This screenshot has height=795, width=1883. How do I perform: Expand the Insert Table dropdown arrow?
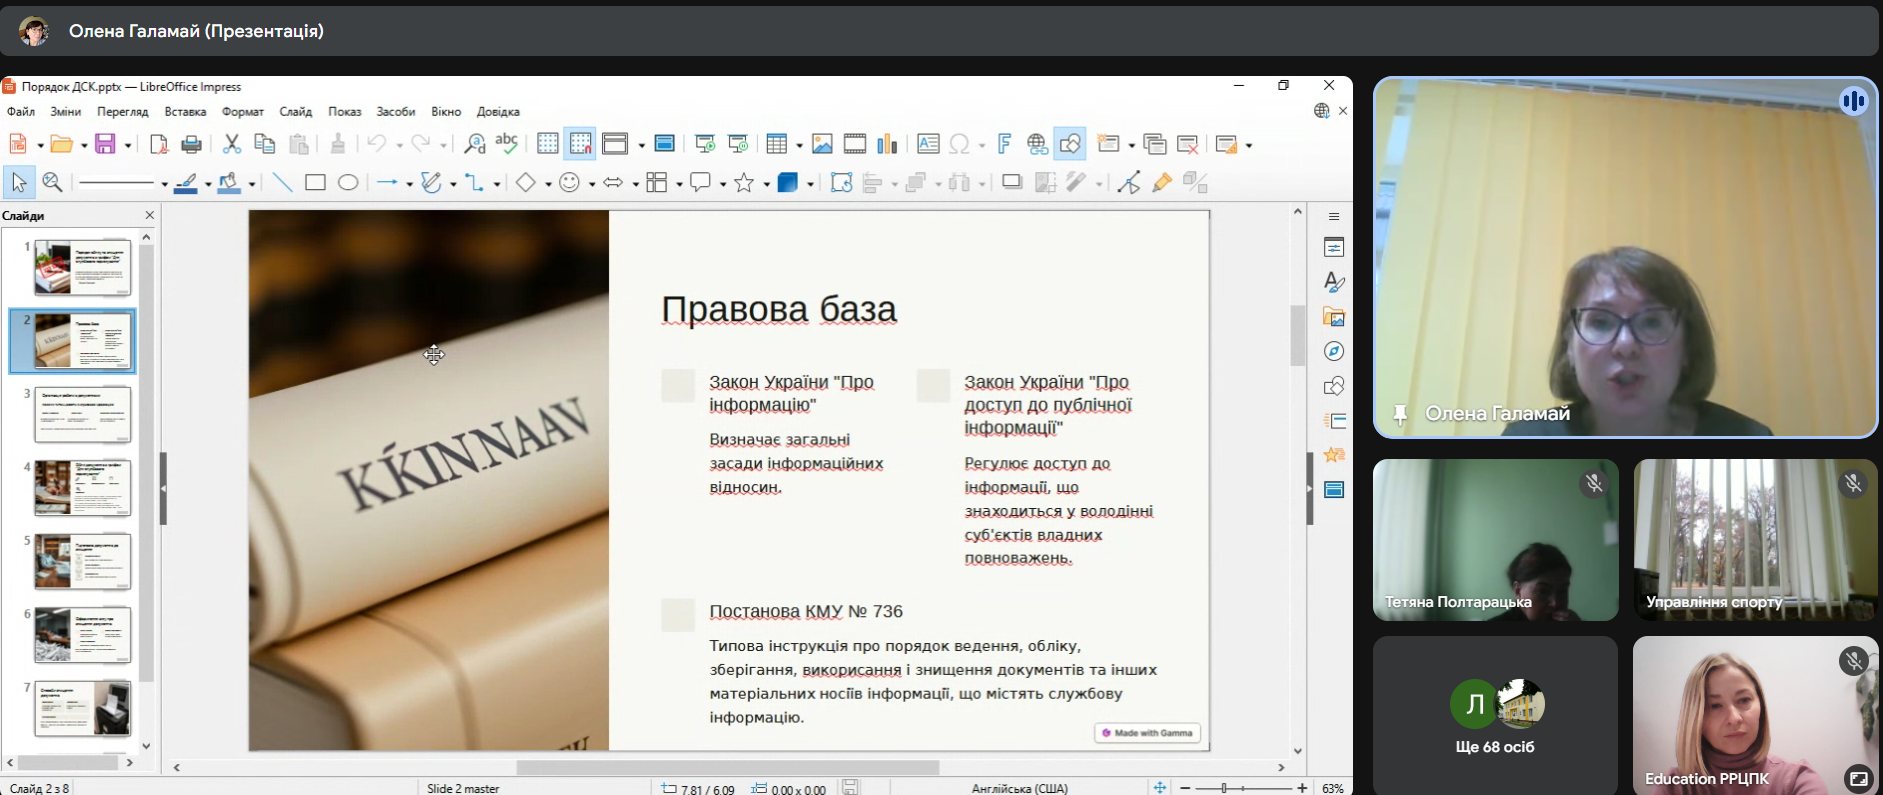click(799, 146)
